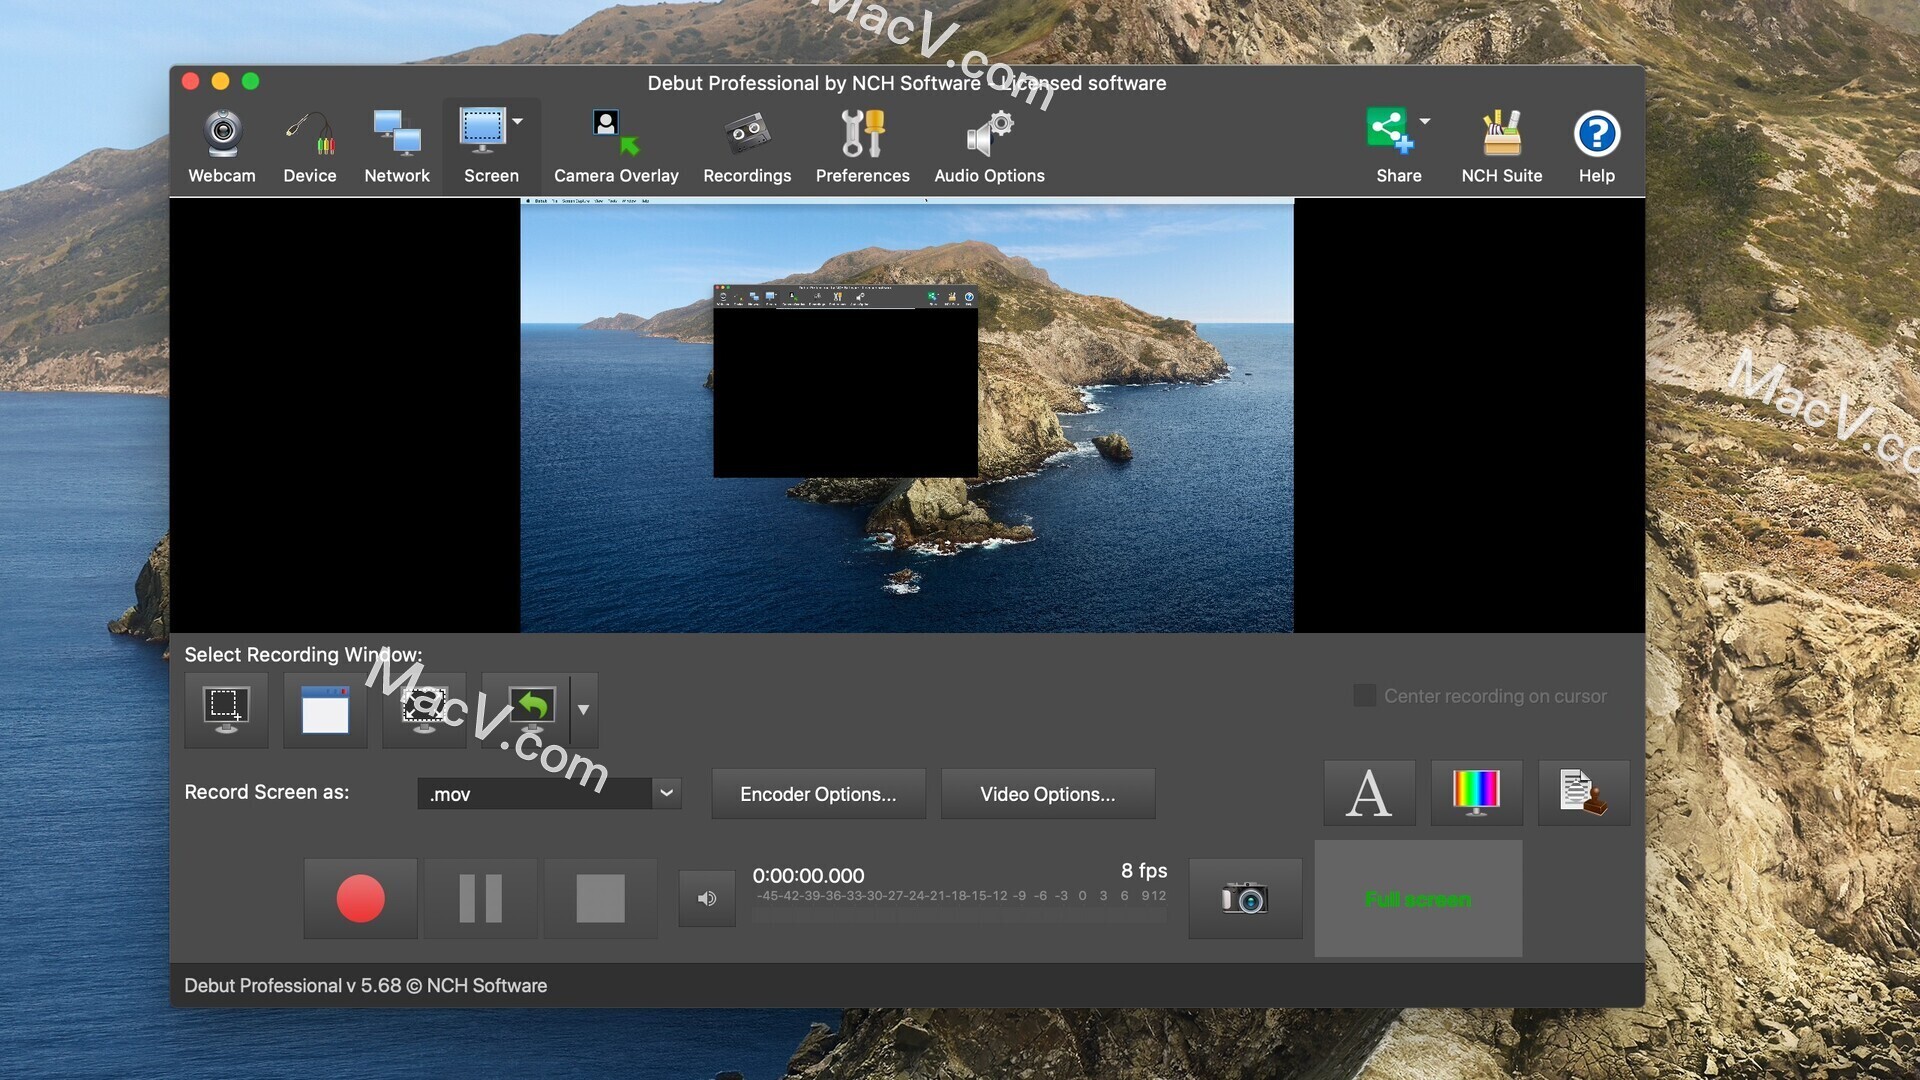The image size is (1920, 1080).
Task: Click the previous selection green arrow icon
Action: pyautogui.click(x=526, y=710)
